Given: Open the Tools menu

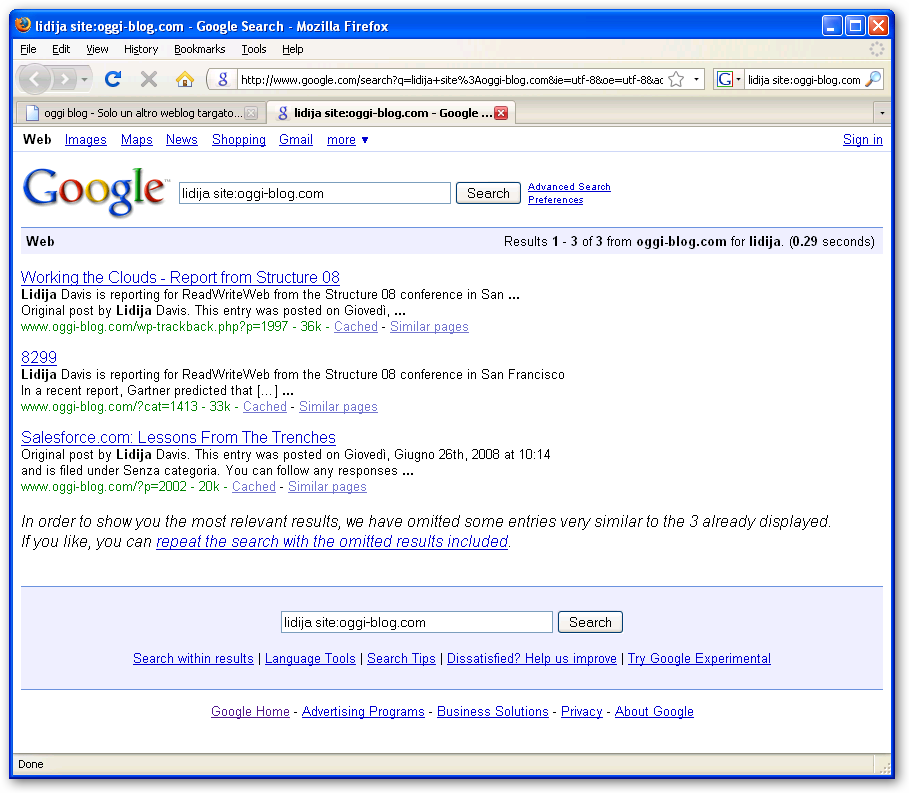Looking at the screenshot, I should click(x=254, y=49).
